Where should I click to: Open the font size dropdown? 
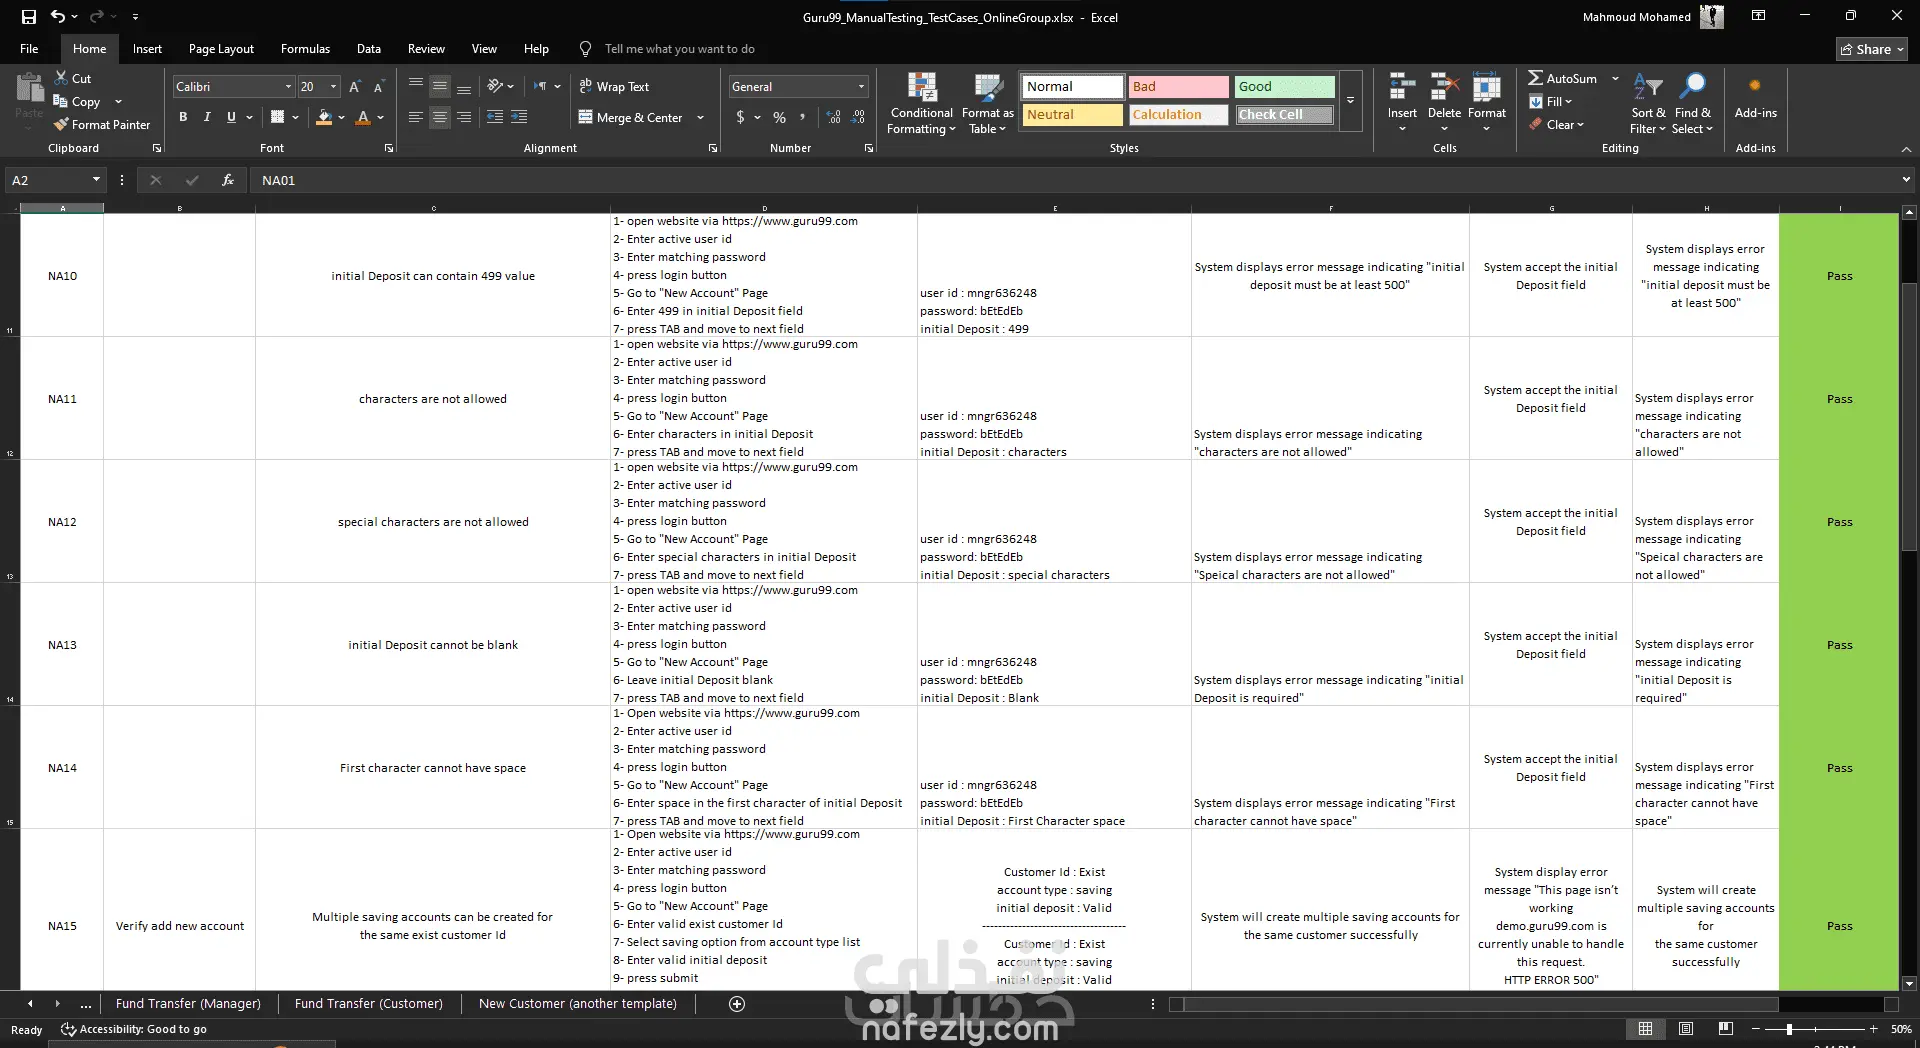pos(333,87)
